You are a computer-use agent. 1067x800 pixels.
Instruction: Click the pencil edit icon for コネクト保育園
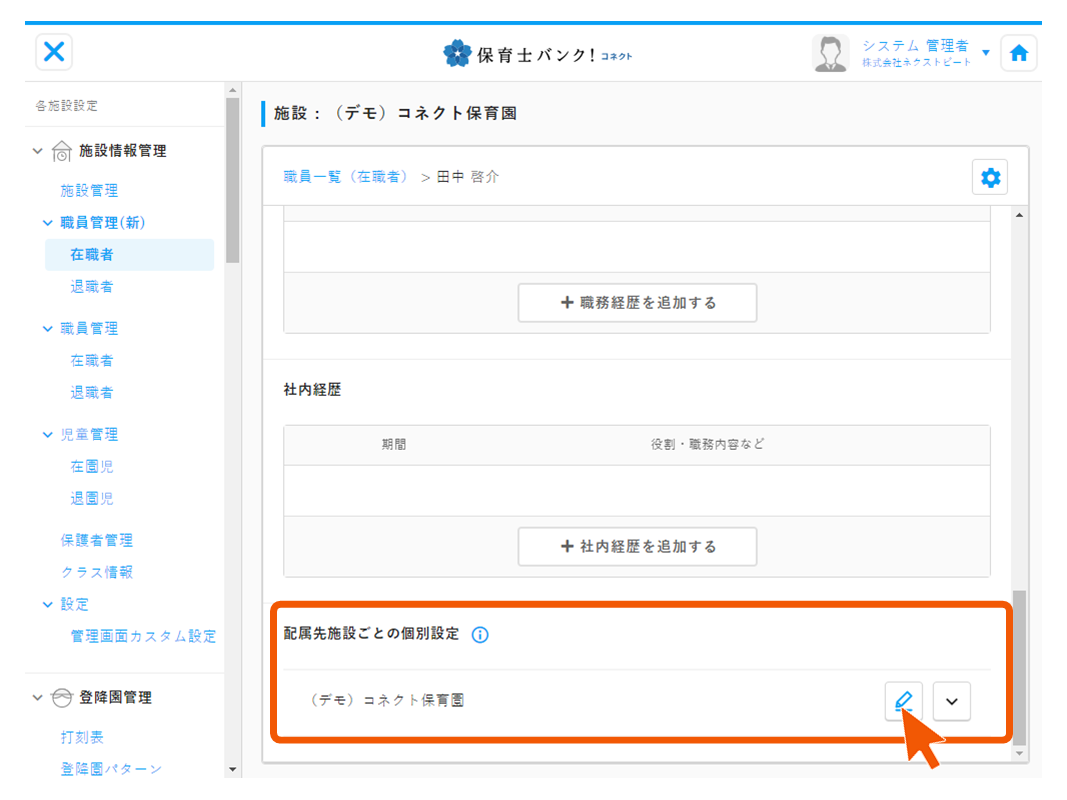(x=903, y=701)
